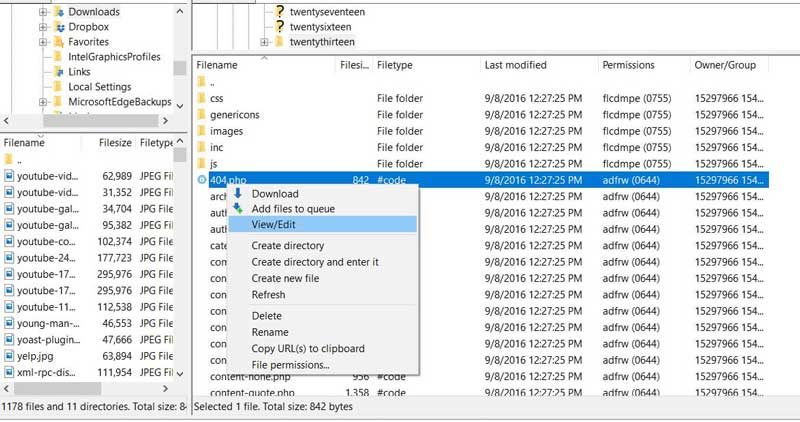Select the twentysixteen folder in remote tree
Viewport: 800px width, 422px height.
click(x=322, y=26)
